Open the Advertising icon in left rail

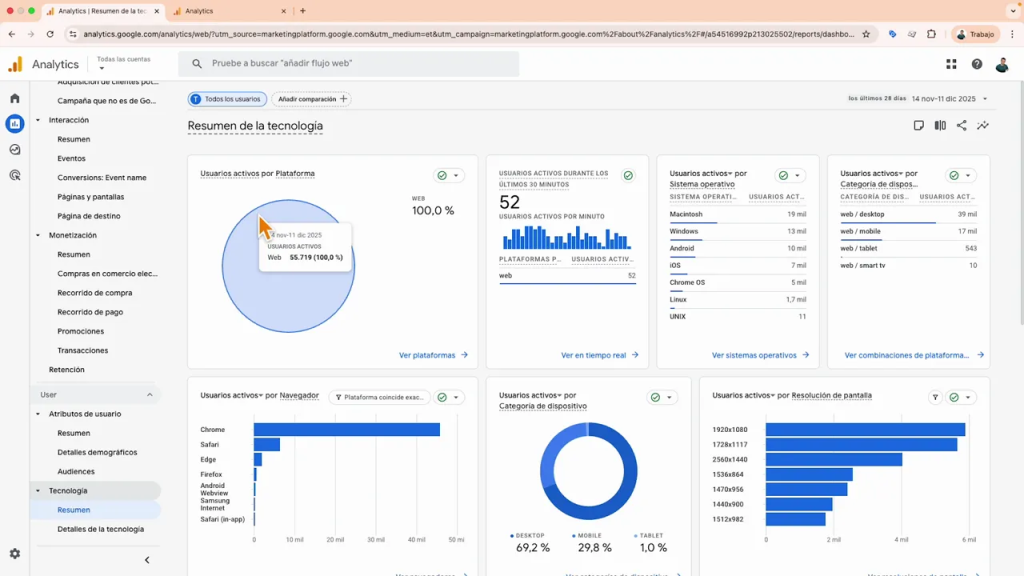coord(14,175)
